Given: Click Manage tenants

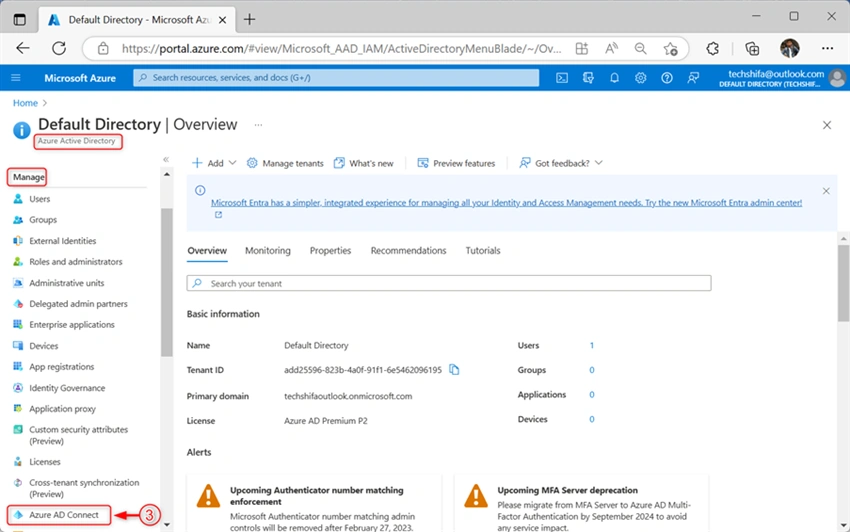Looking at the screenshot, I should click(285, 163).
